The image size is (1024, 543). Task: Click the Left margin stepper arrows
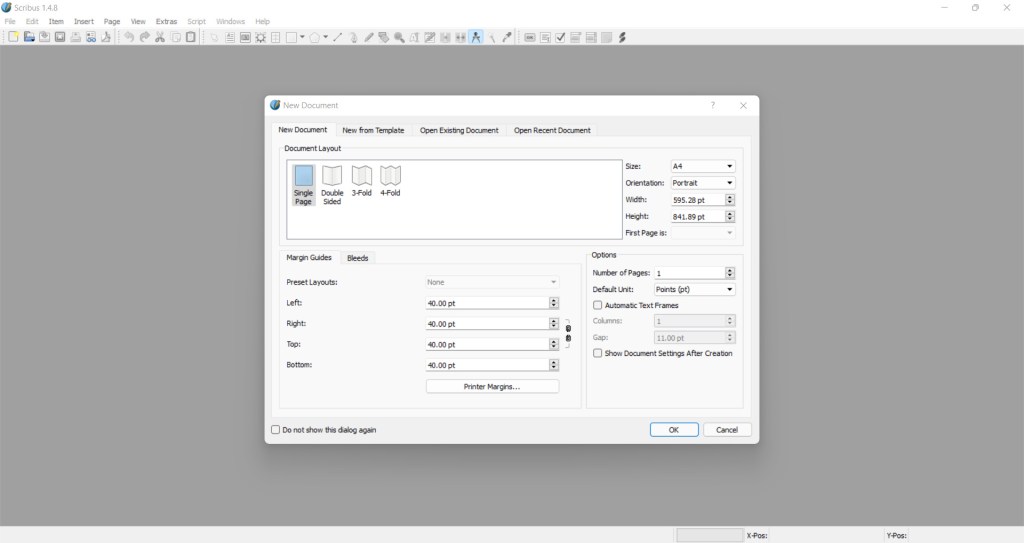(x=554, y=303)
